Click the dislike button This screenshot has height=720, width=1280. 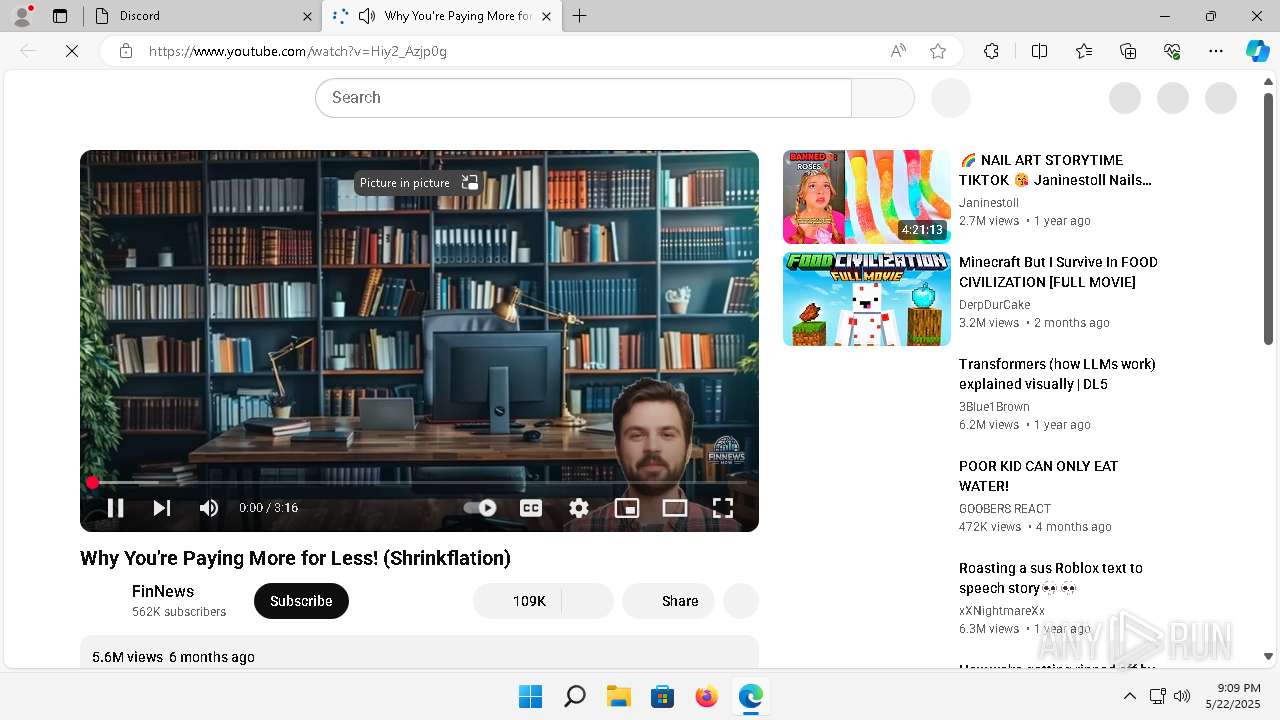[588, 601]
